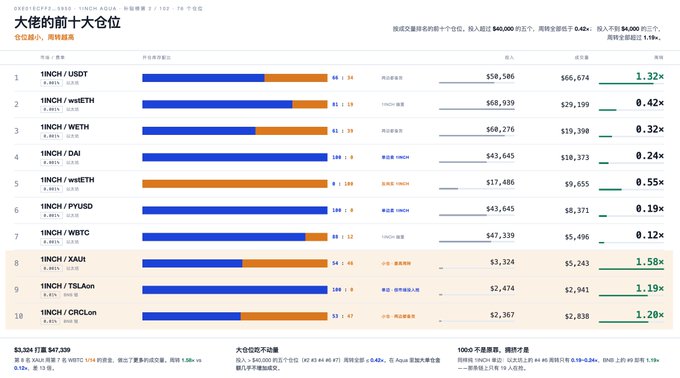
Task: Click the invested amount $60,276
Action: coord(500,129)
